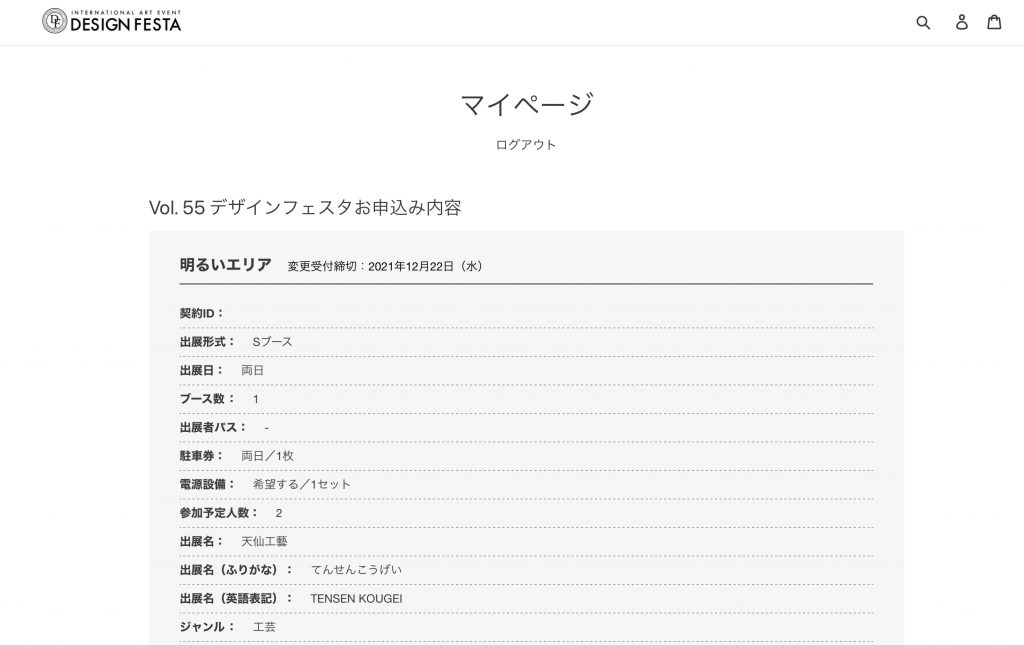Viewport: 1024px width, 645px height.
Task: Select the 明るいエリア section title
Action: coord(225,265)
